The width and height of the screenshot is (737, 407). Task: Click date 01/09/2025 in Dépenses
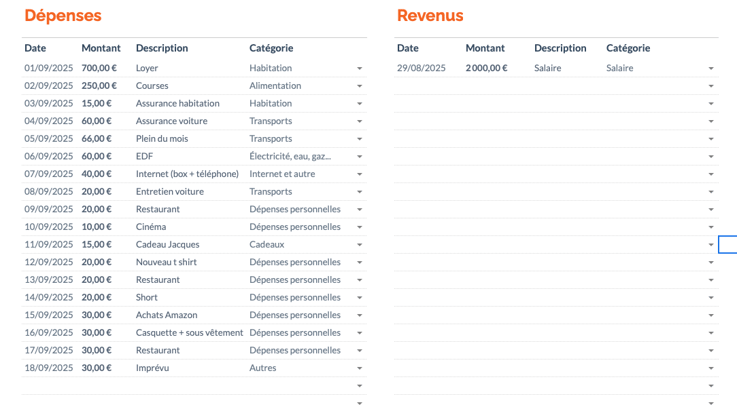click(49, 68)
